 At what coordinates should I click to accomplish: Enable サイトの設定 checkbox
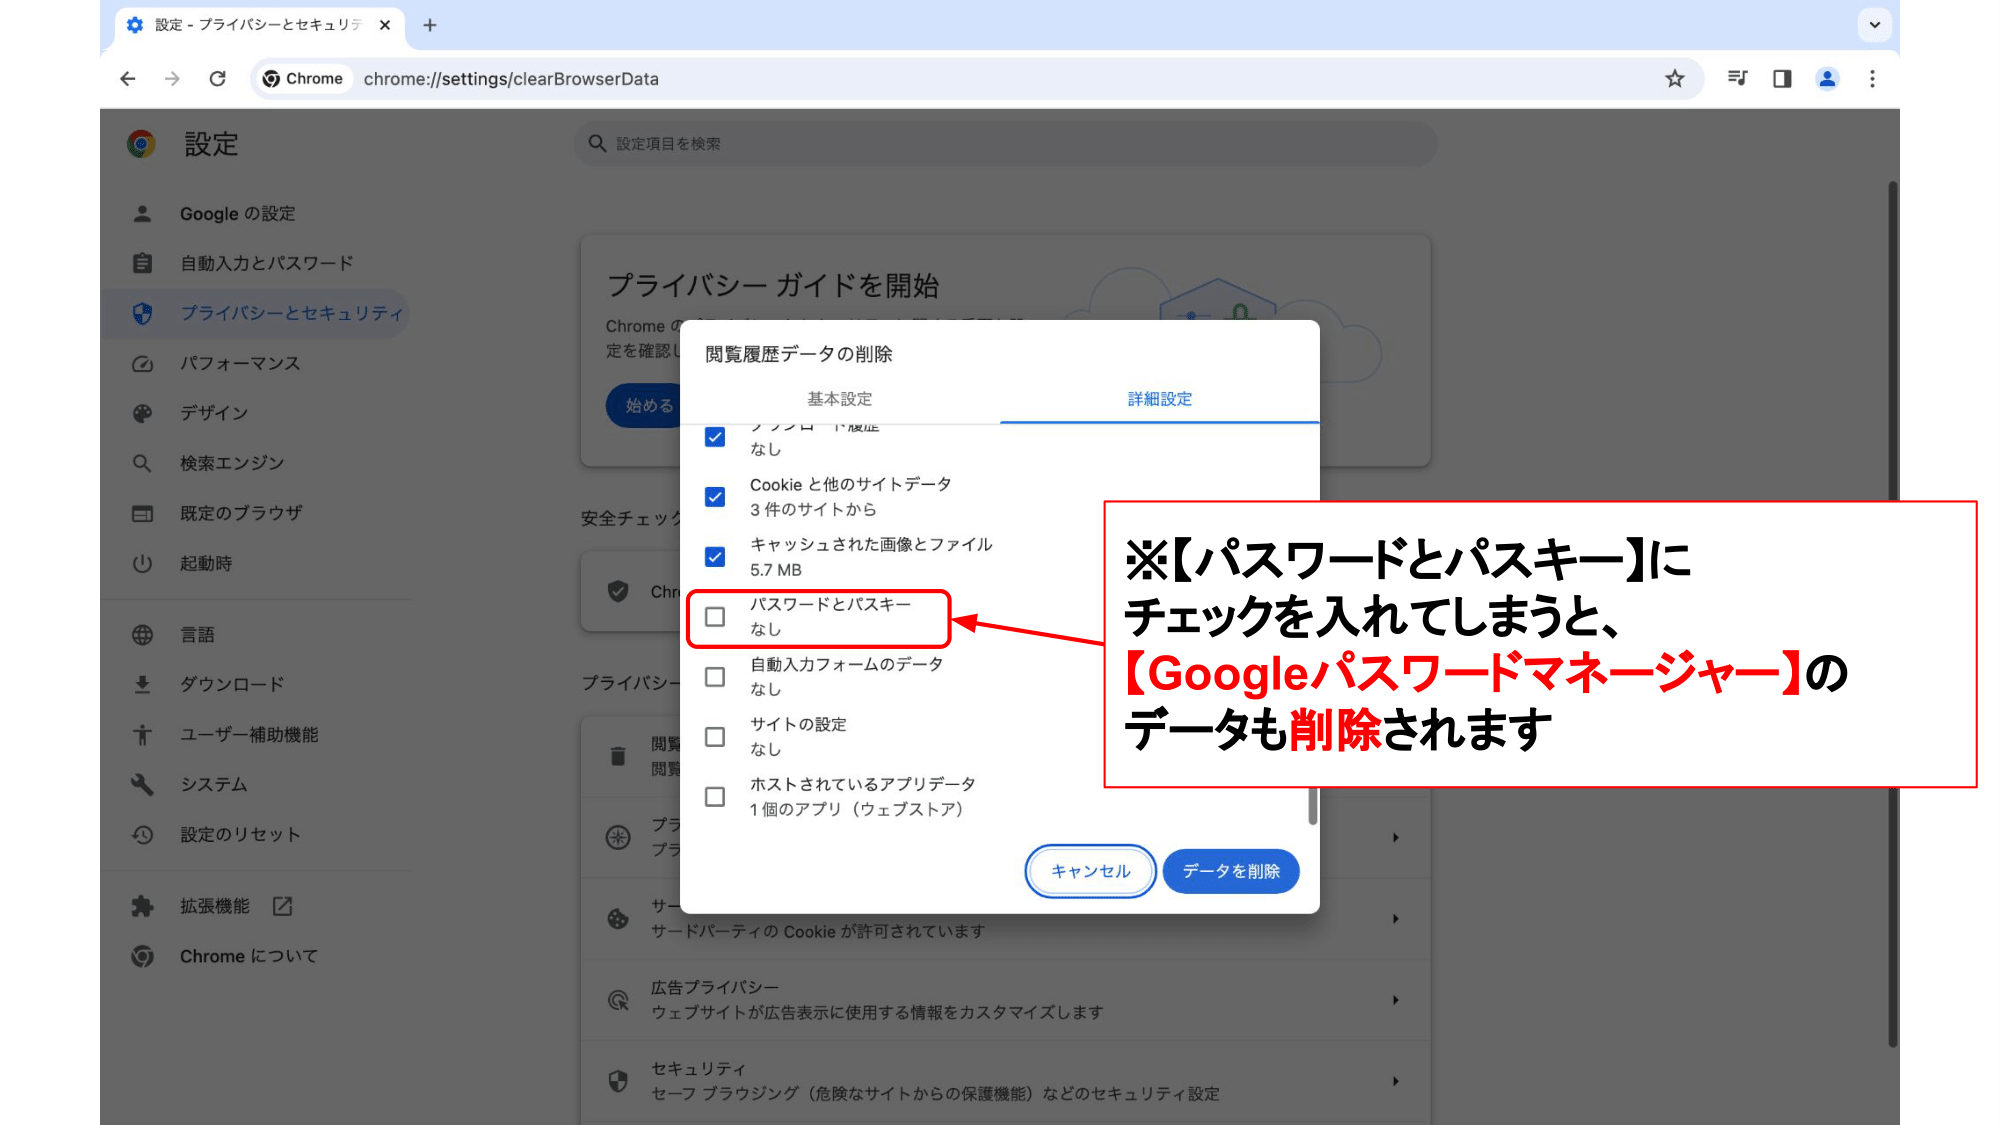click(x=714, y=737)
